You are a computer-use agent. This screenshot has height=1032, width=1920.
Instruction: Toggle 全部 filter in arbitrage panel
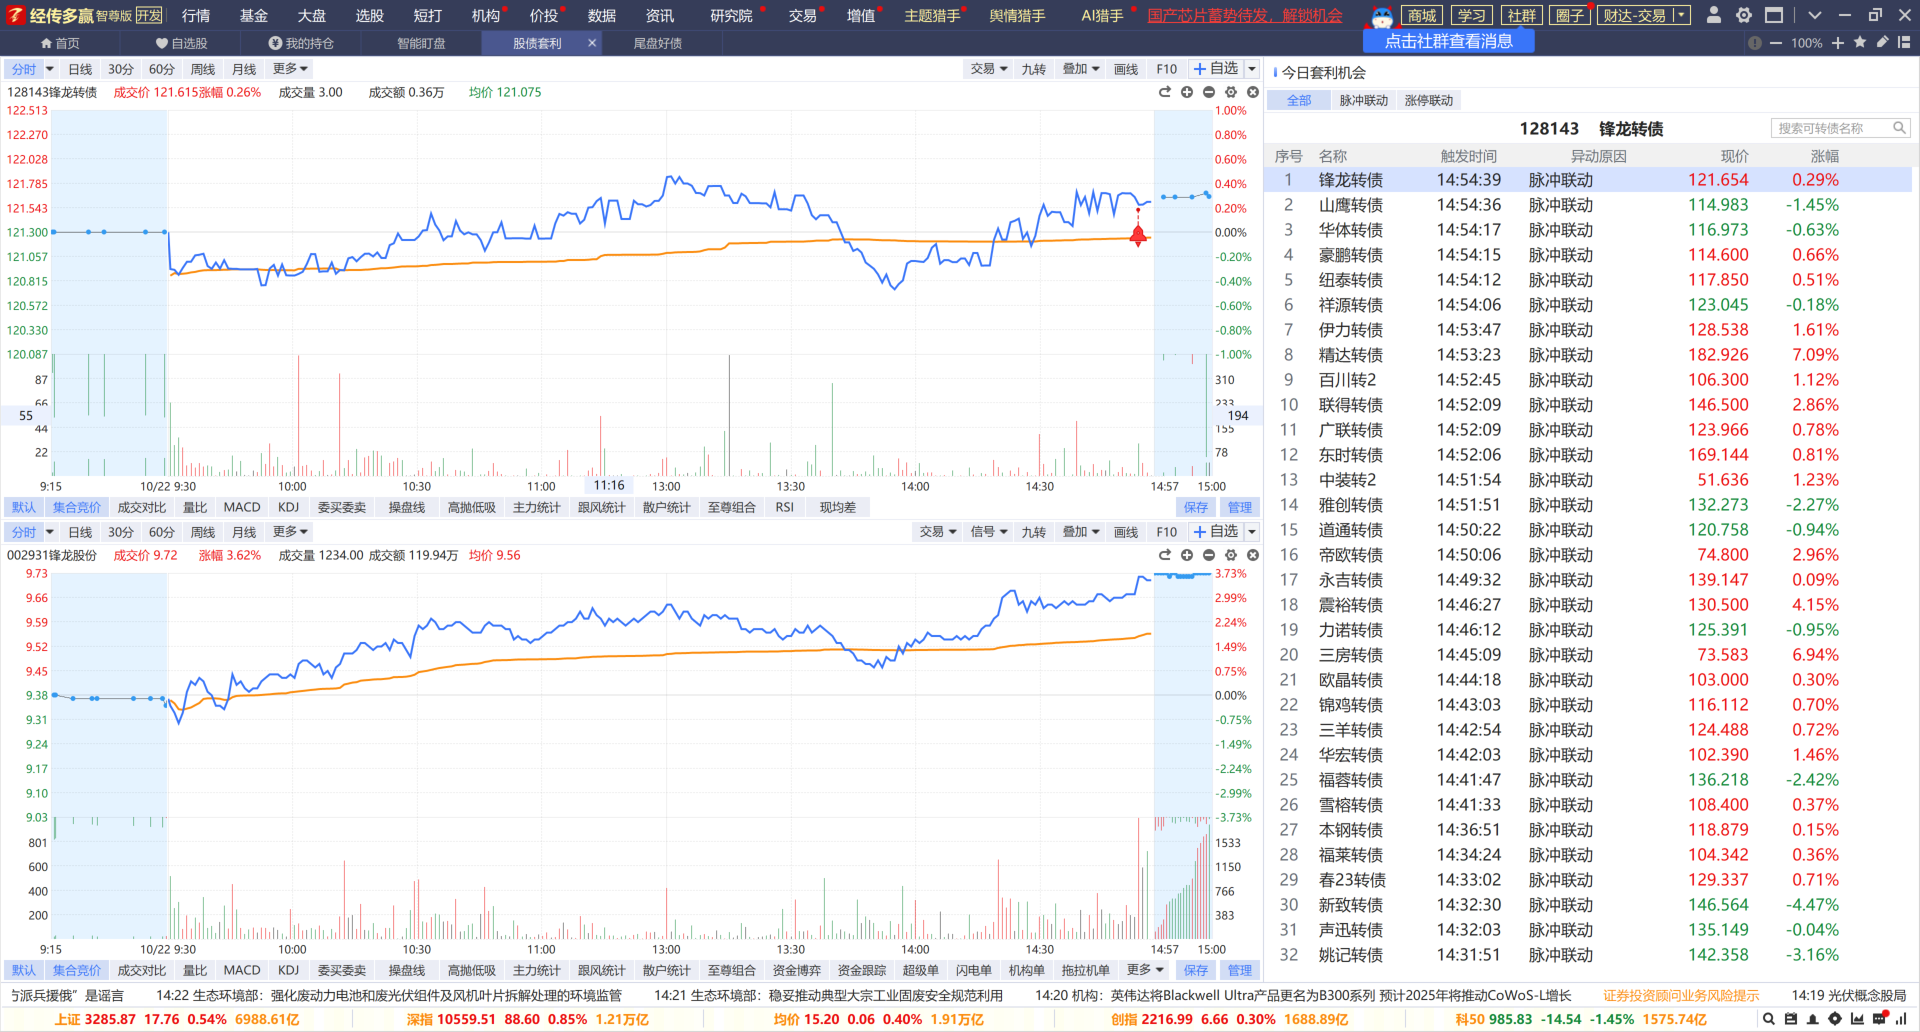[x=1299, y=100]
